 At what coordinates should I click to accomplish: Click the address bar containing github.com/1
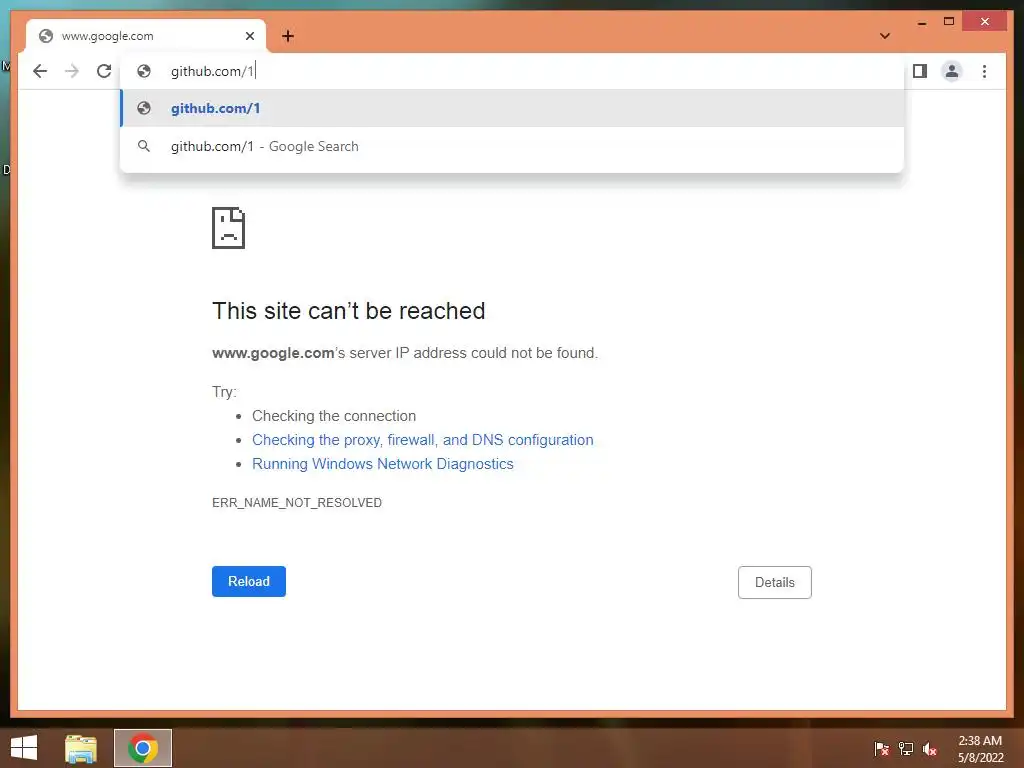(x=512, y=71)
